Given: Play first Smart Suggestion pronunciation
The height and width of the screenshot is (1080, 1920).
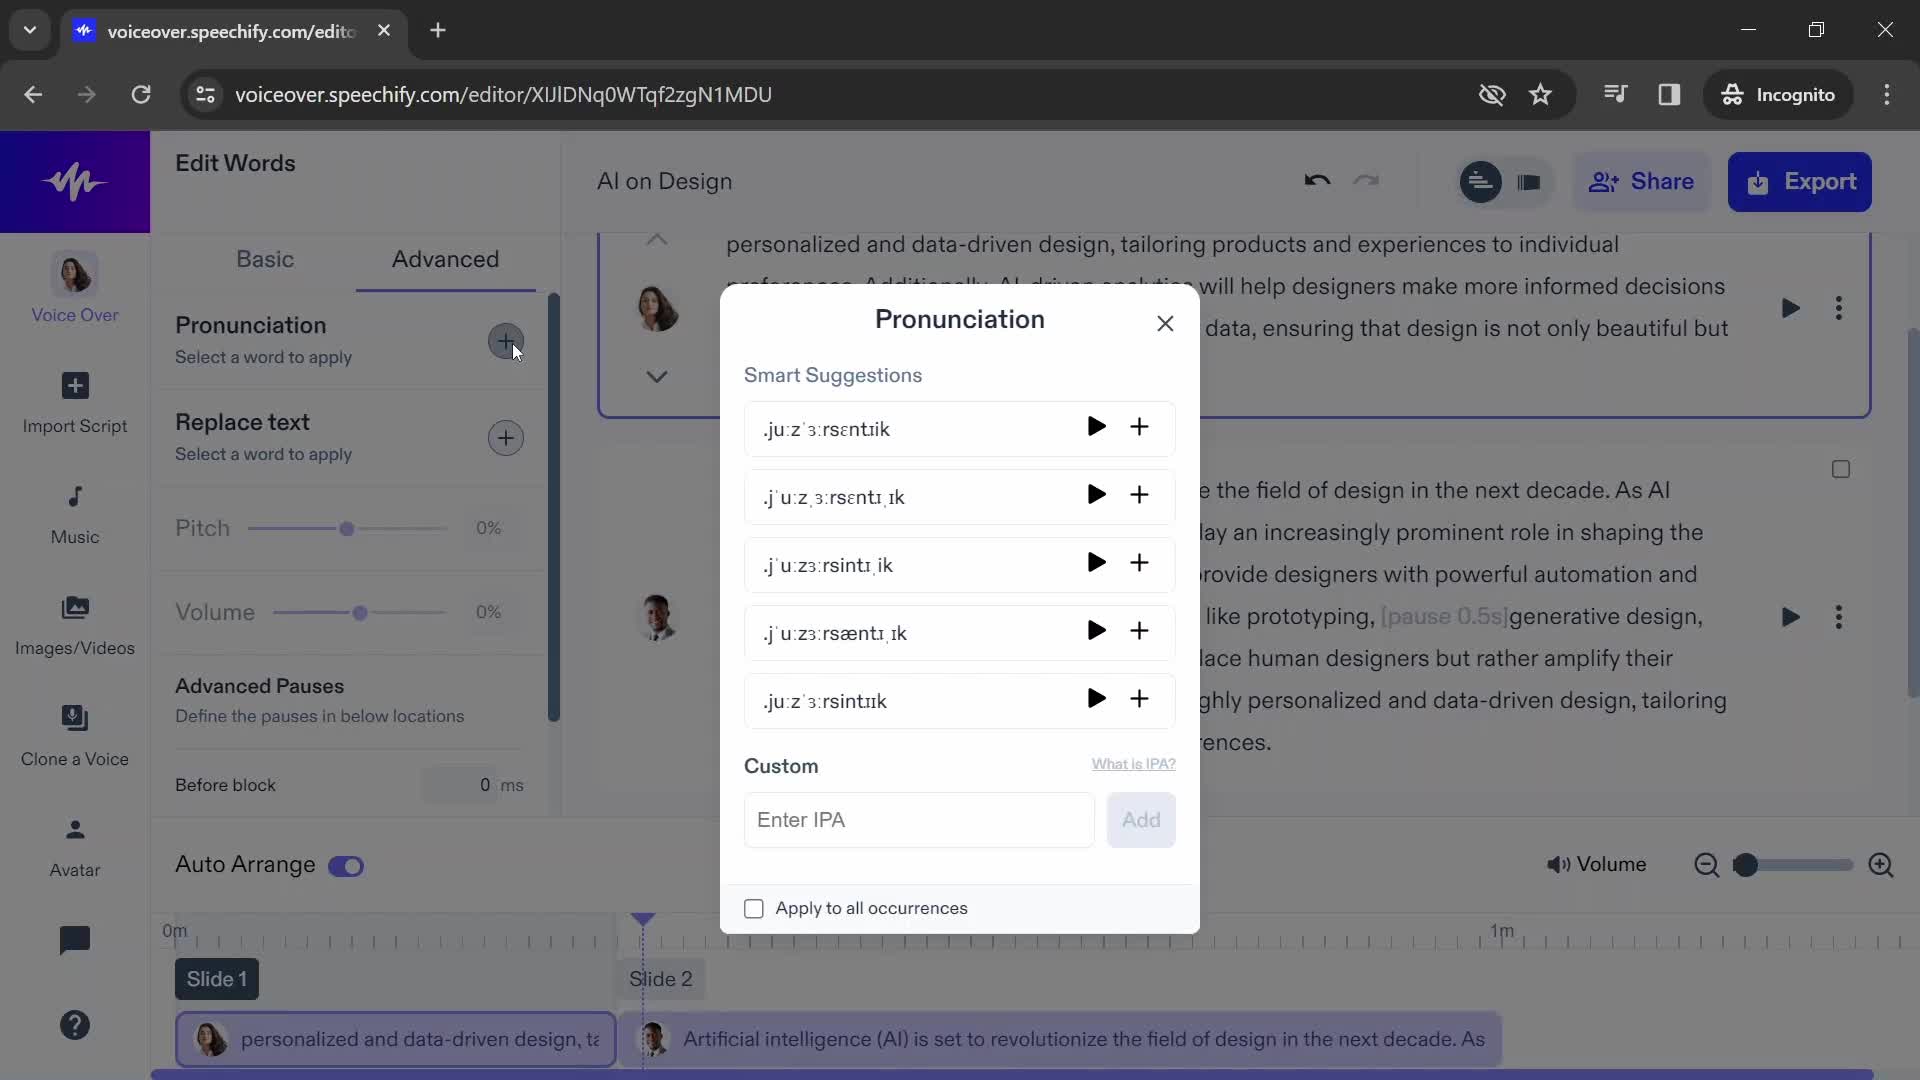Looking at the screenshot, I should [x=1096, y=427].
